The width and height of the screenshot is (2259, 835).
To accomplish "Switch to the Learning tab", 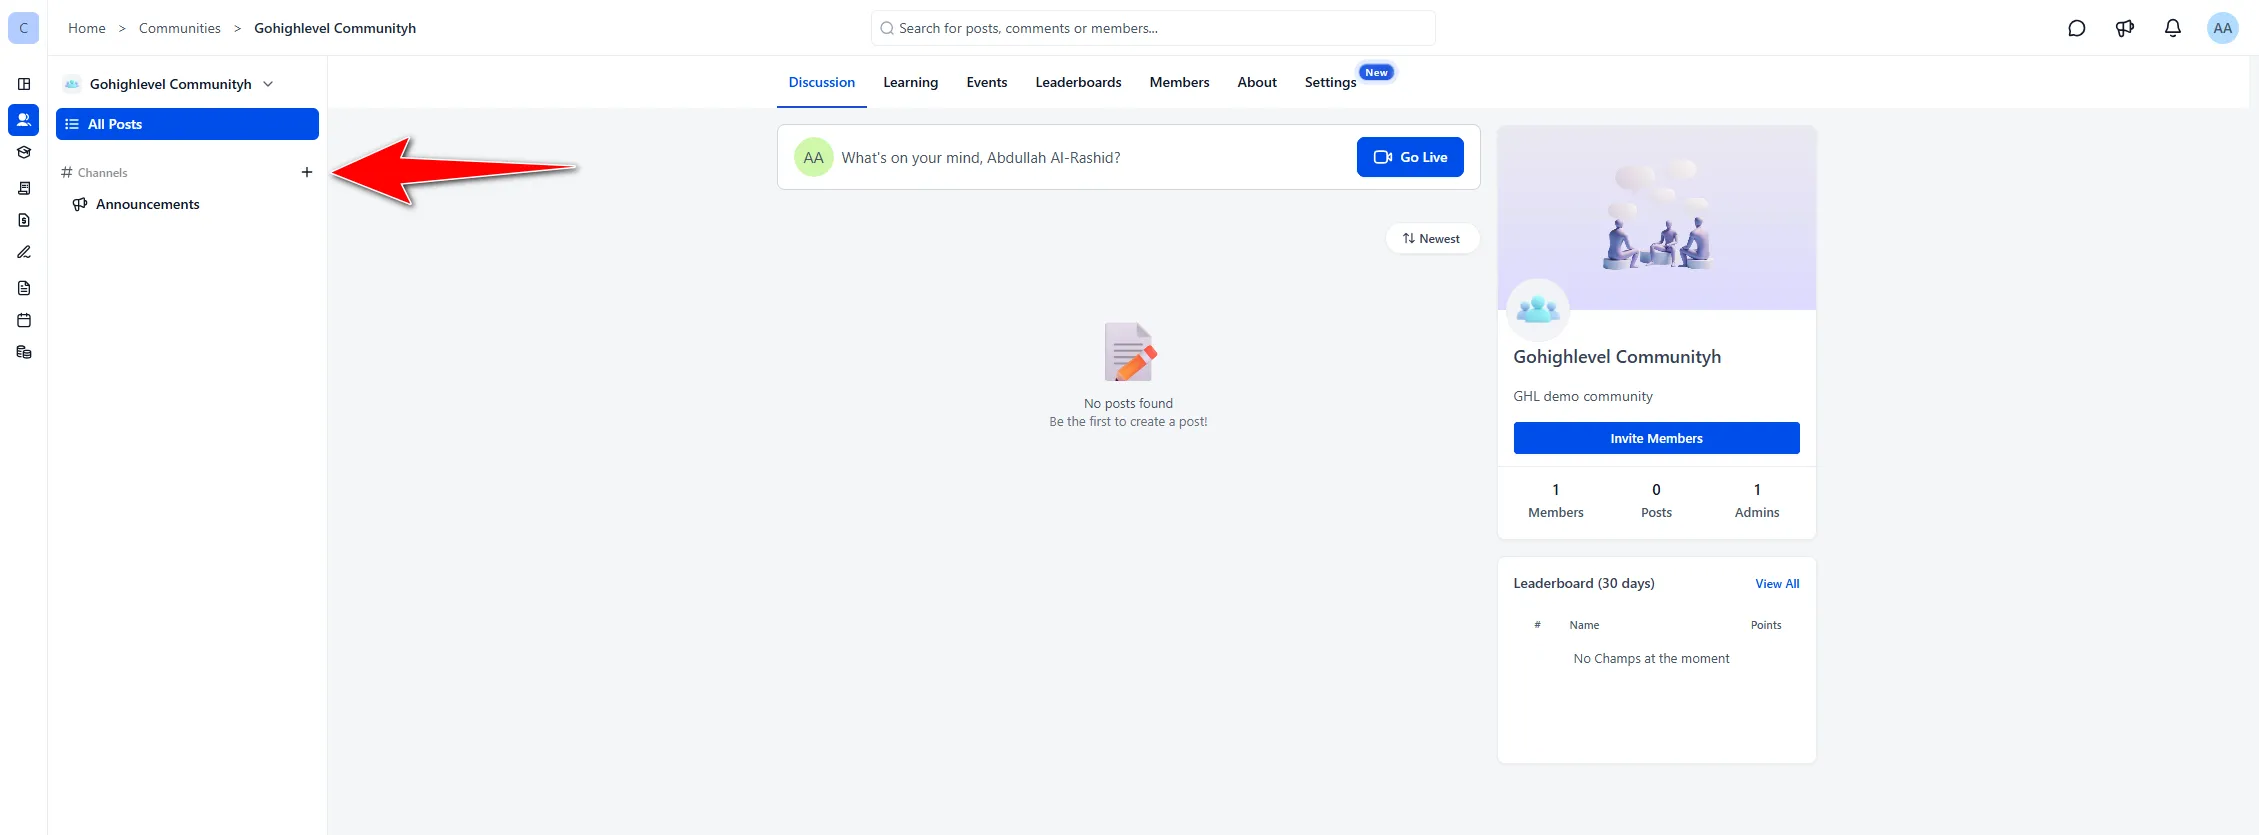I will pos(911,82).
